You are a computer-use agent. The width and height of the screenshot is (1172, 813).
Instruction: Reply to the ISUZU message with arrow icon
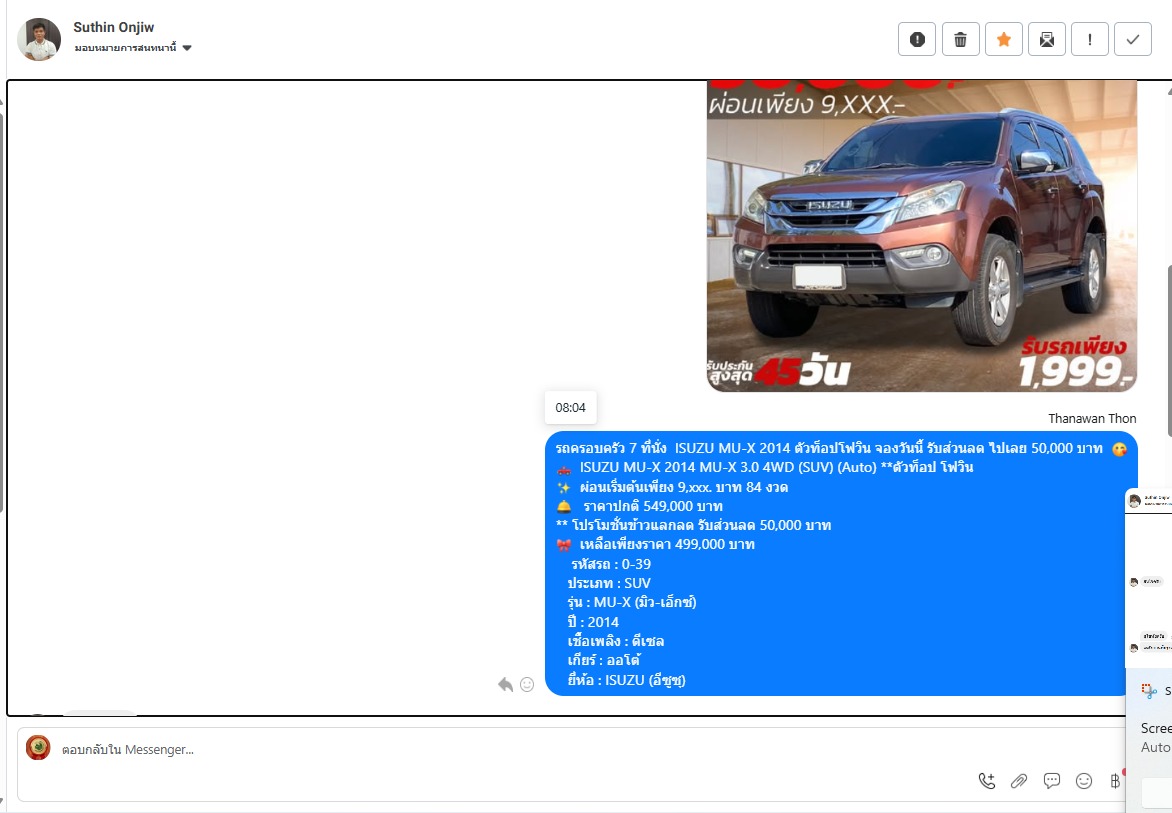pyautogui.click(x=506, y=684)
